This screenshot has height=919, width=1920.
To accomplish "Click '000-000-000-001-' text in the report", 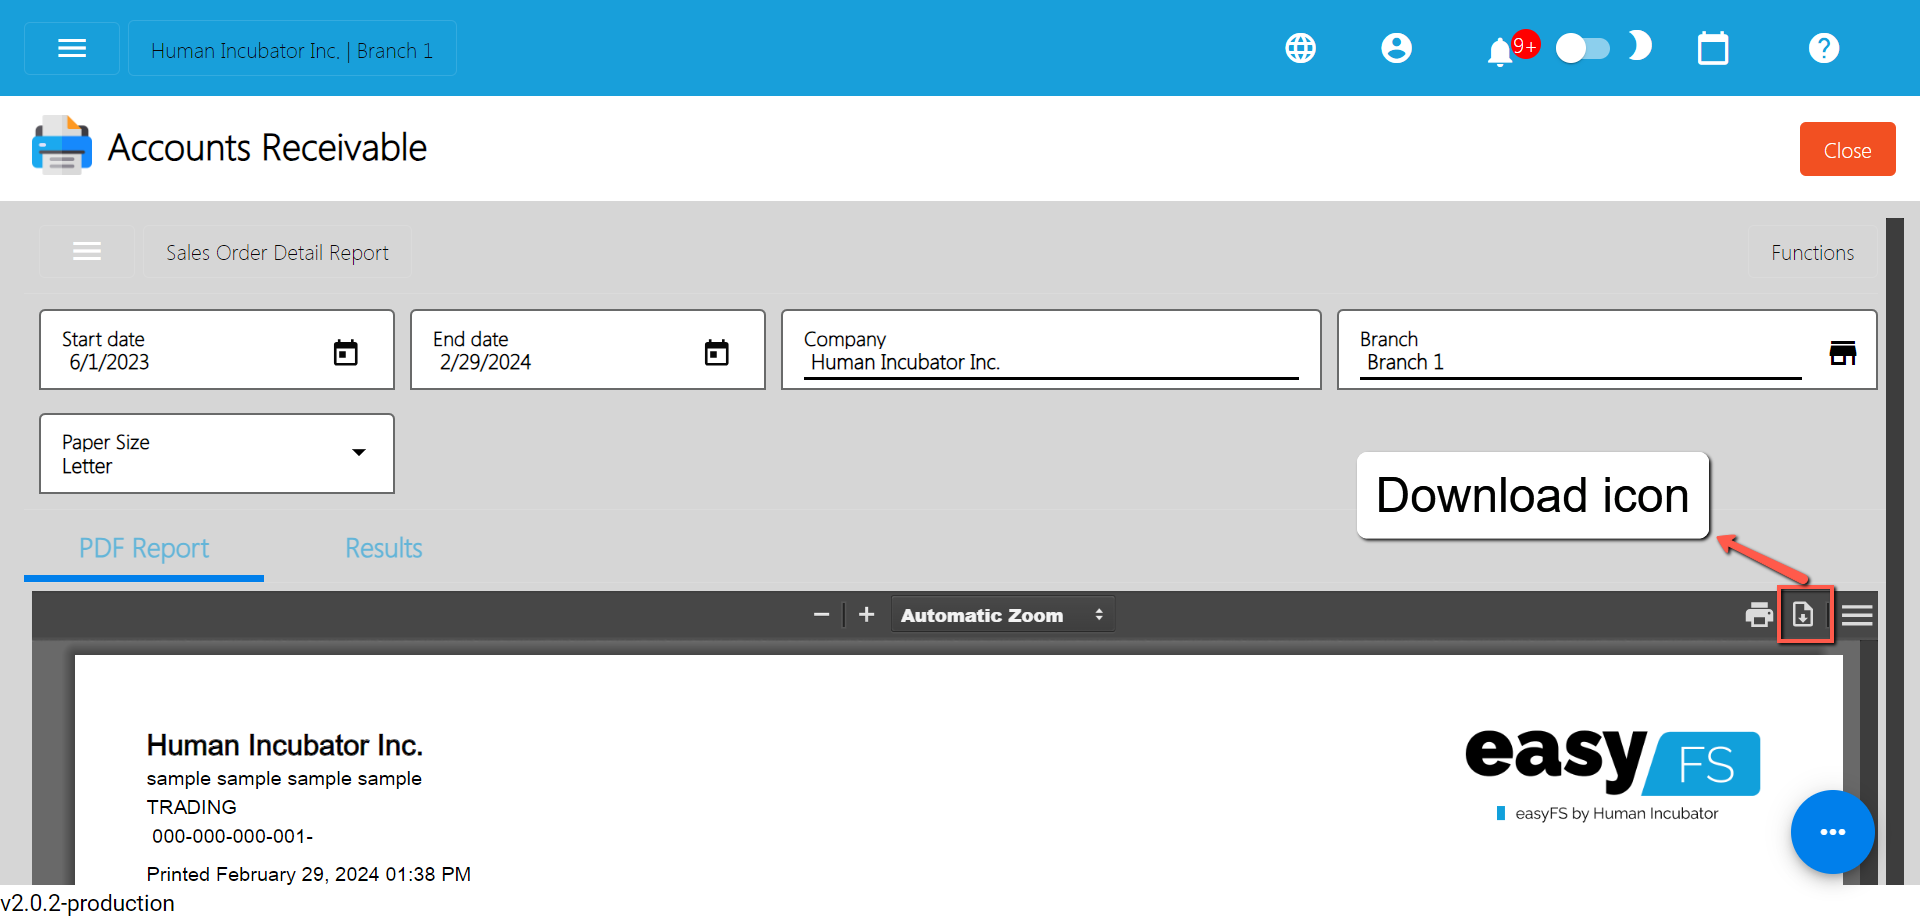I will pos(232,836).
